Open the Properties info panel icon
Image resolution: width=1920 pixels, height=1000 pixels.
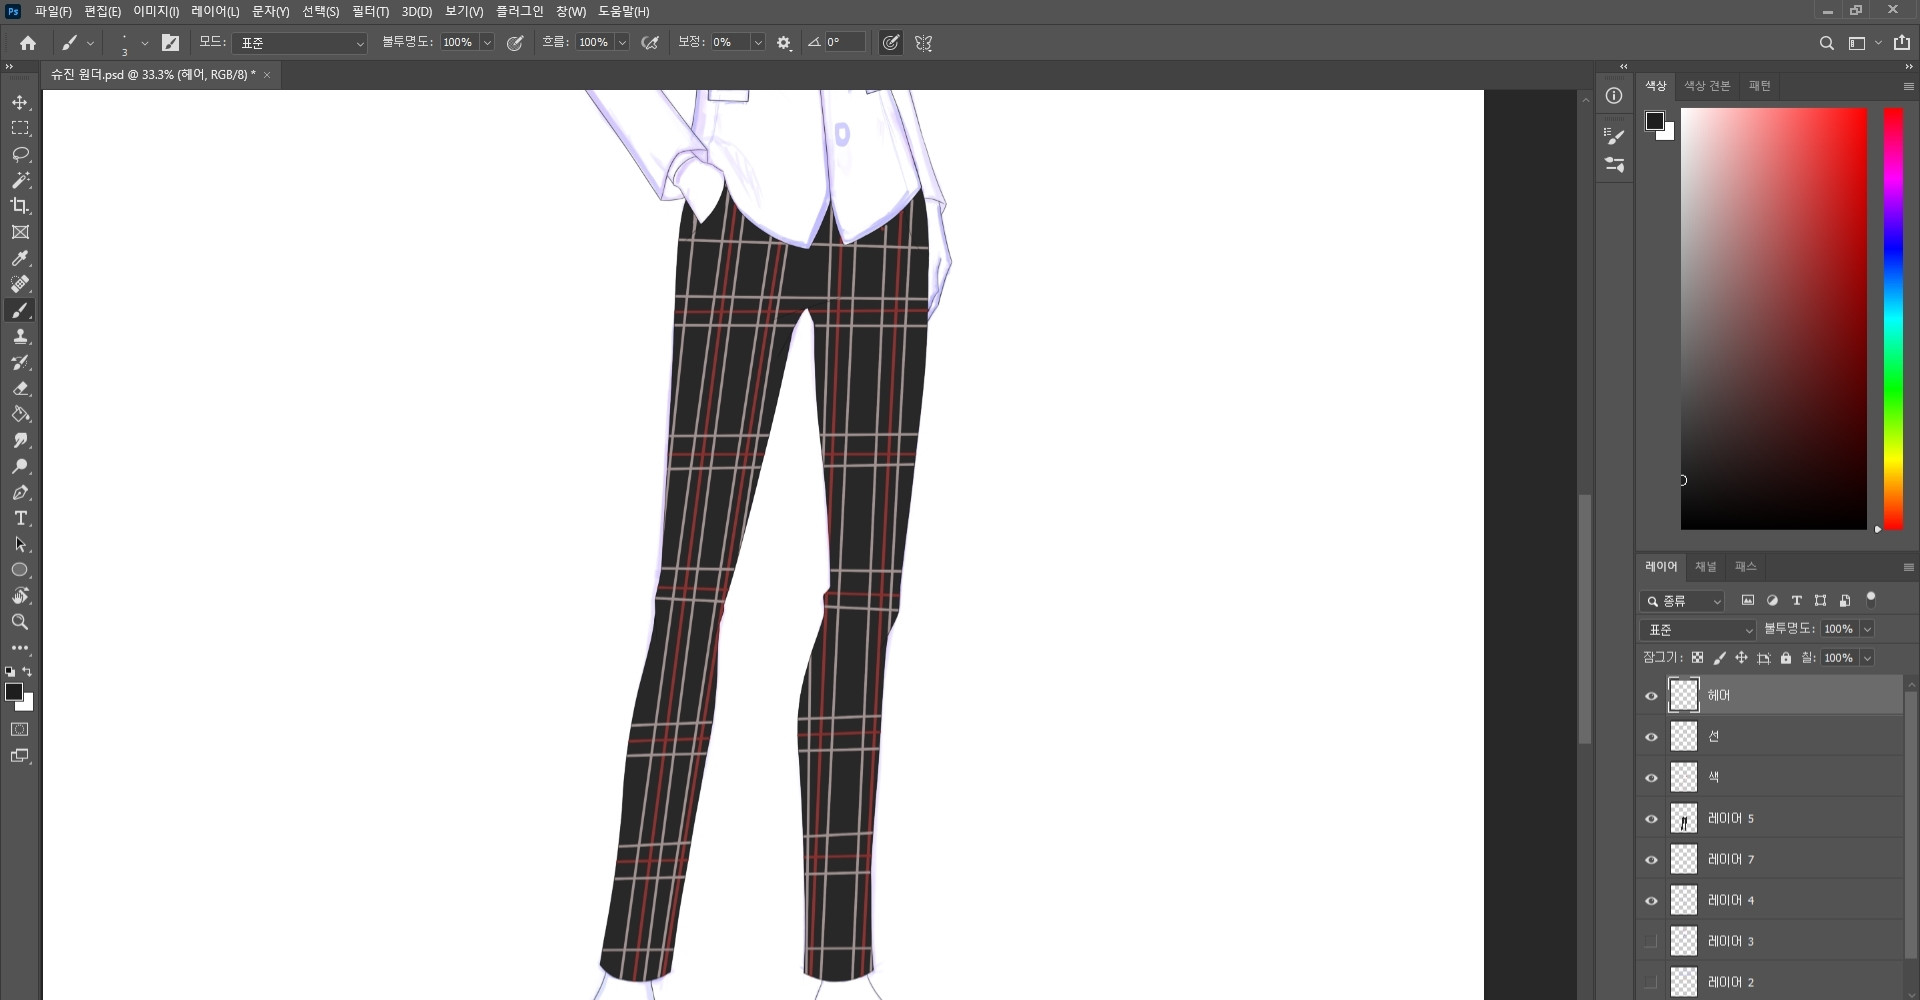1614,96
